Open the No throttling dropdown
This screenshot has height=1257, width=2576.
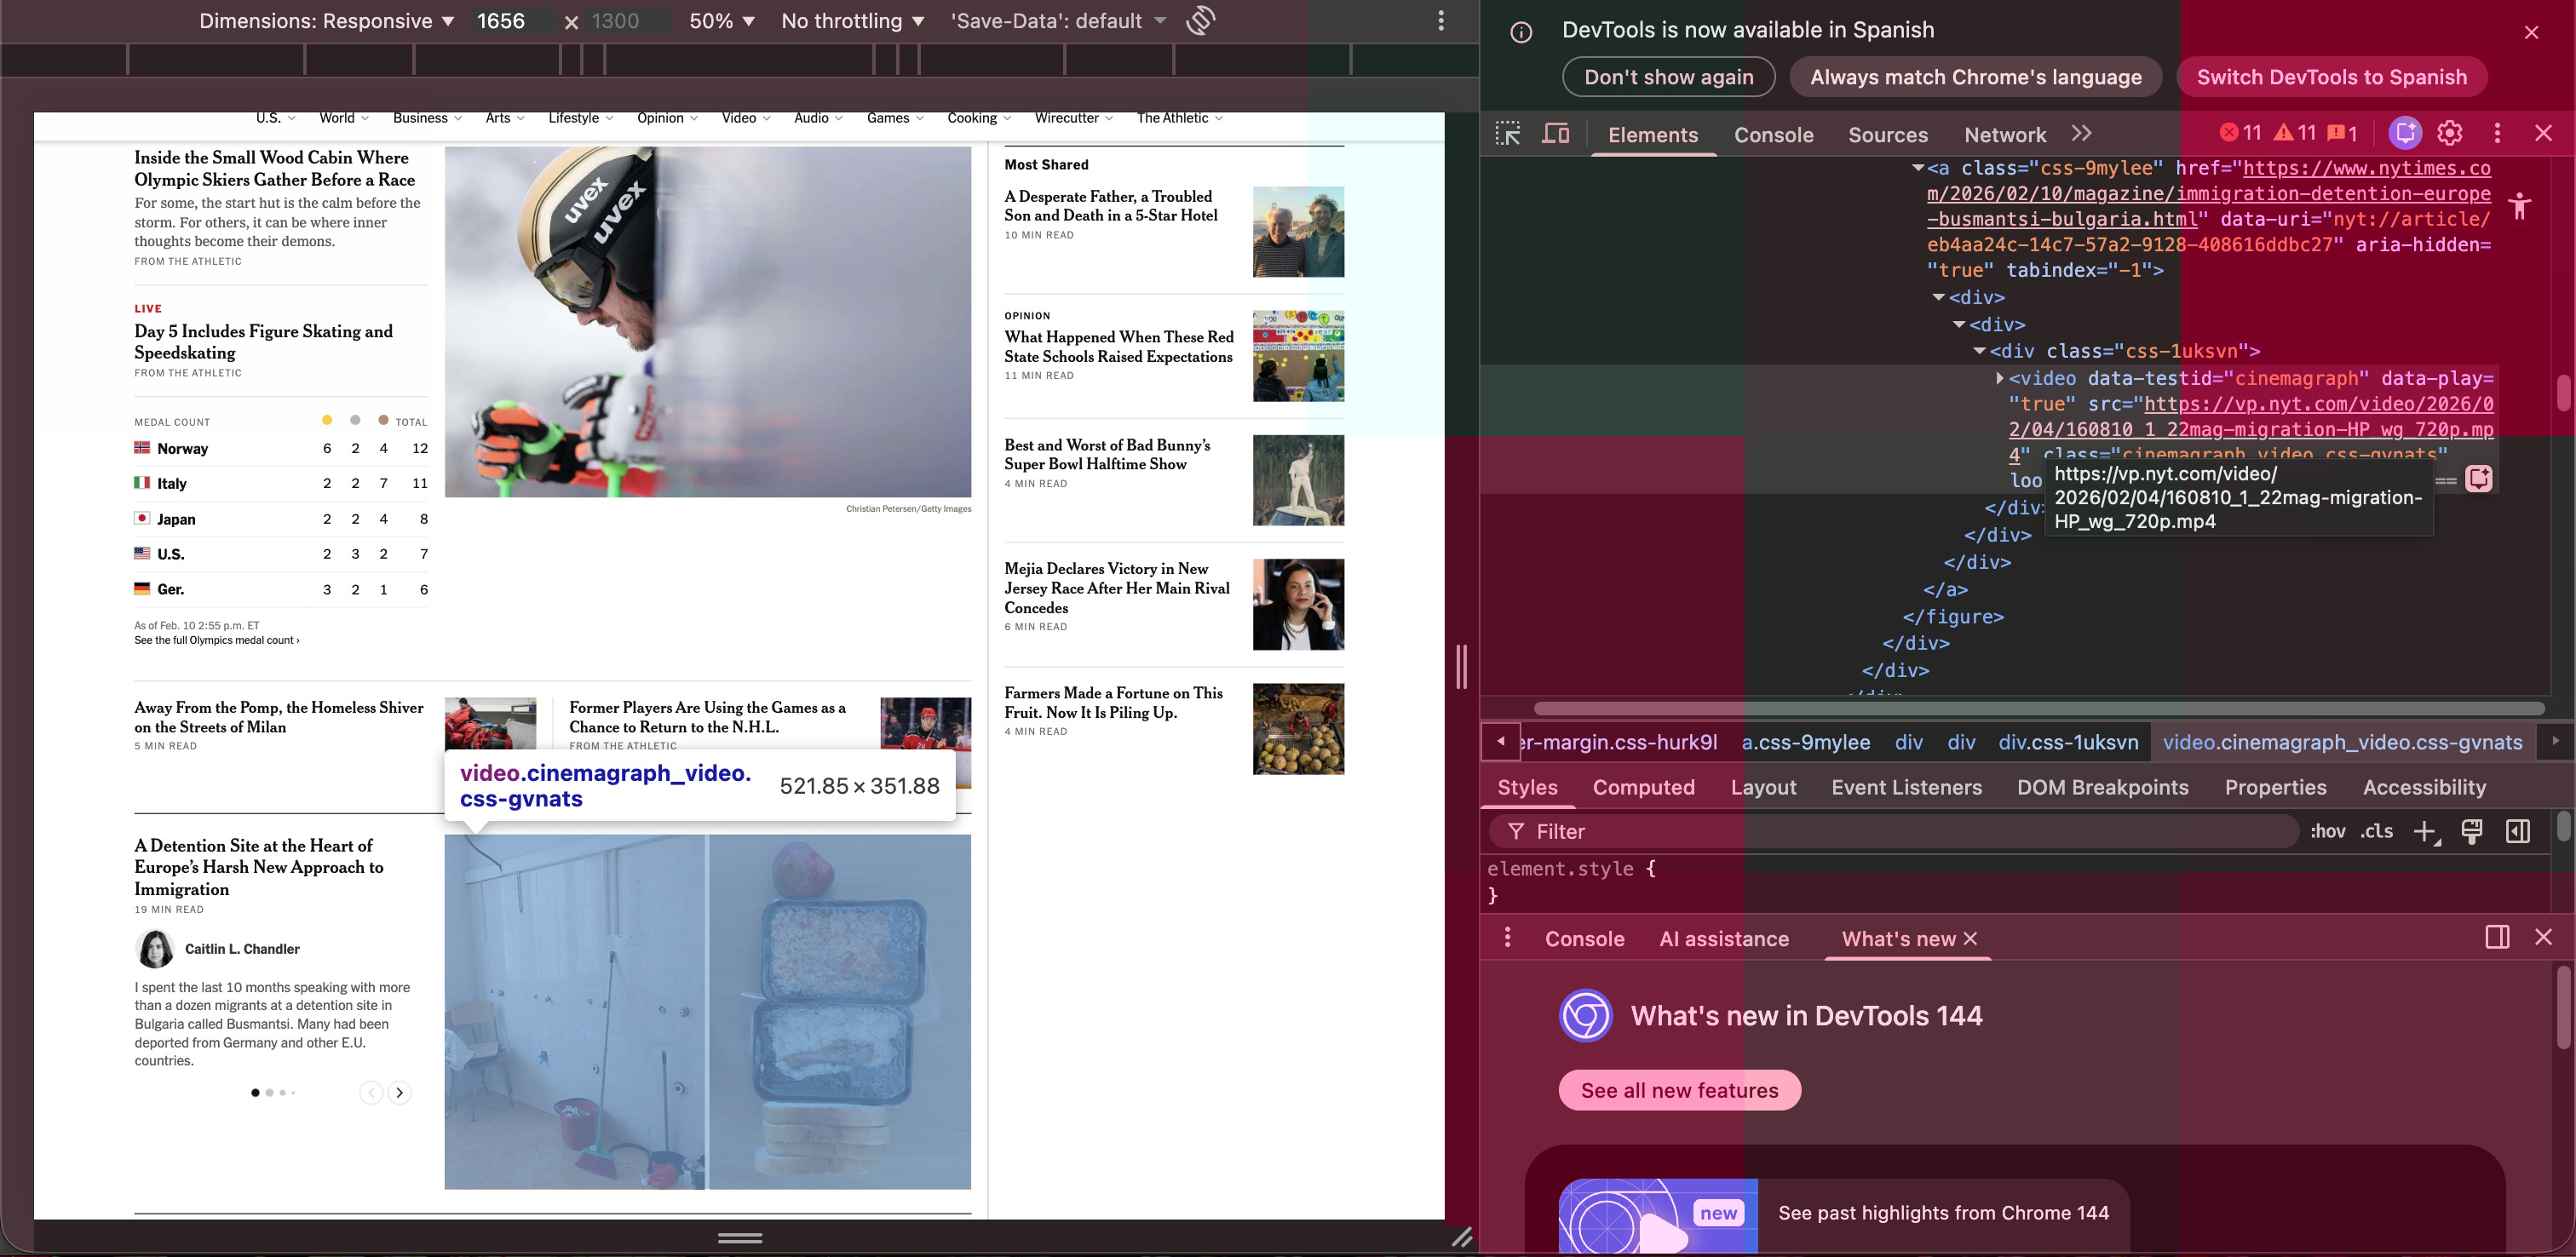pos(852,21)
